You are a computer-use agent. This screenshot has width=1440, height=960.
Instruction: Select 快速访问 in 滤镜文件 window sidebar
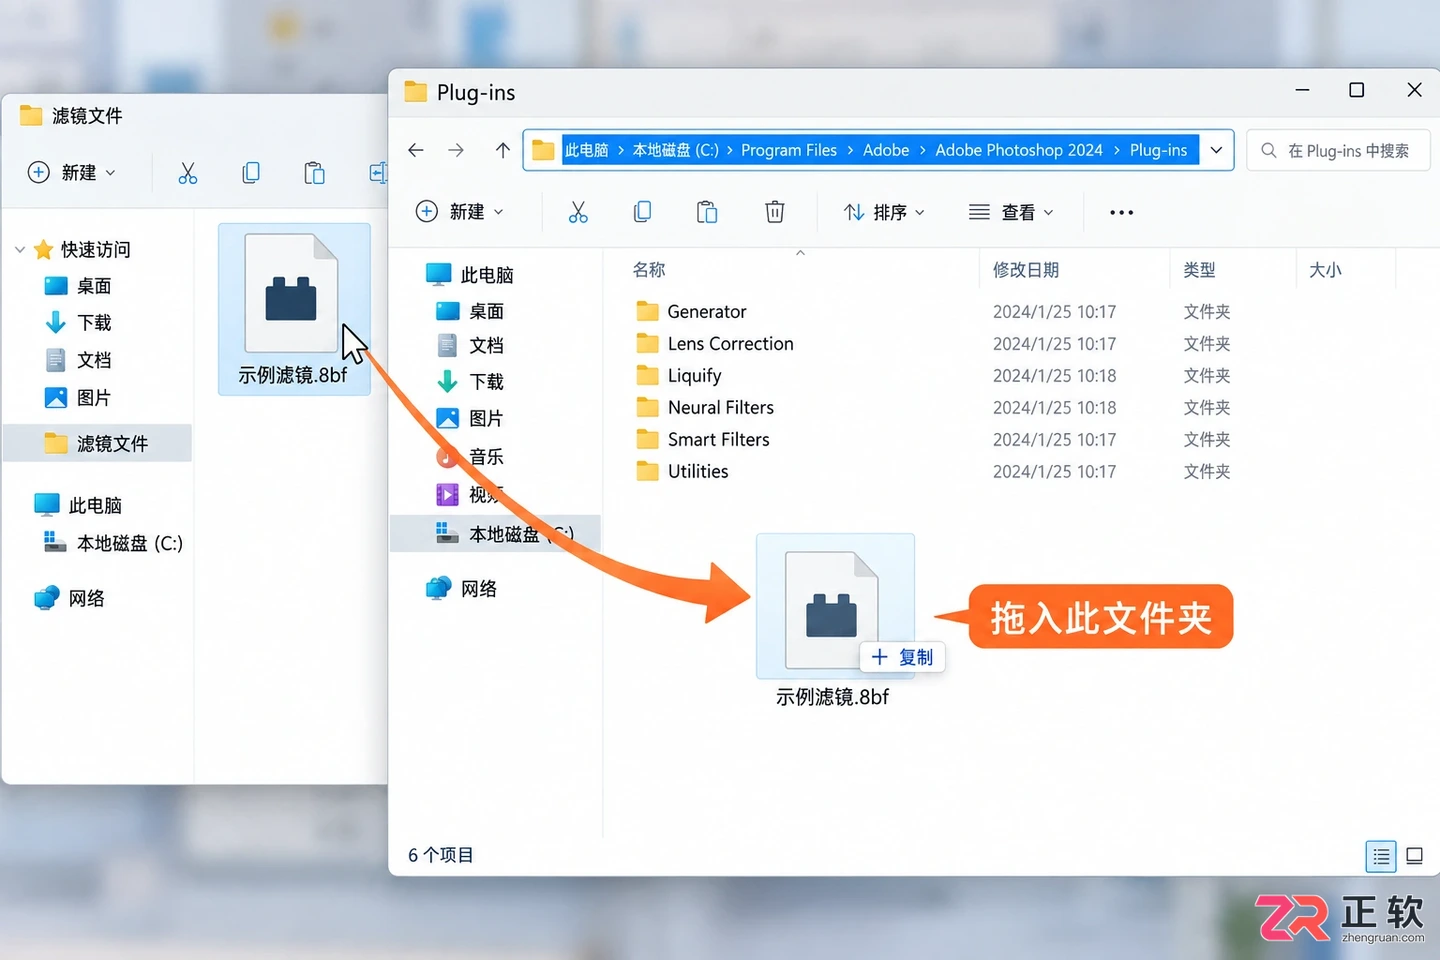(82, 249)
